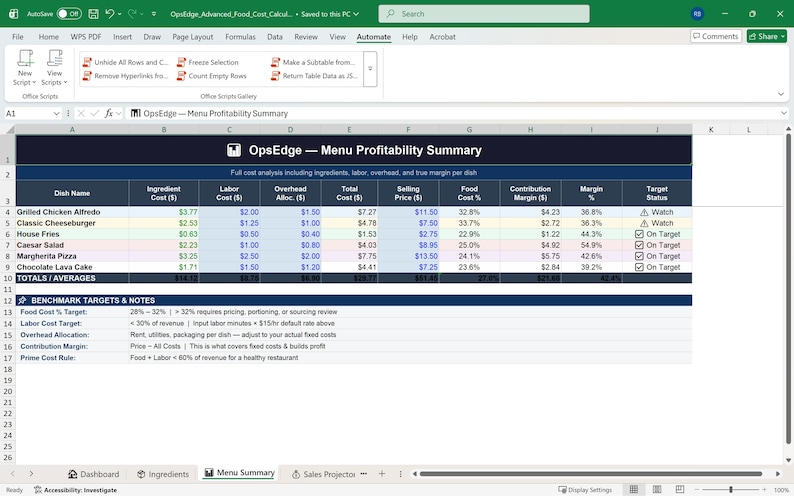Open the Saved to this PC dropdown
The image size is (794, 496).
pyautogui.click(x=356, y=14)
